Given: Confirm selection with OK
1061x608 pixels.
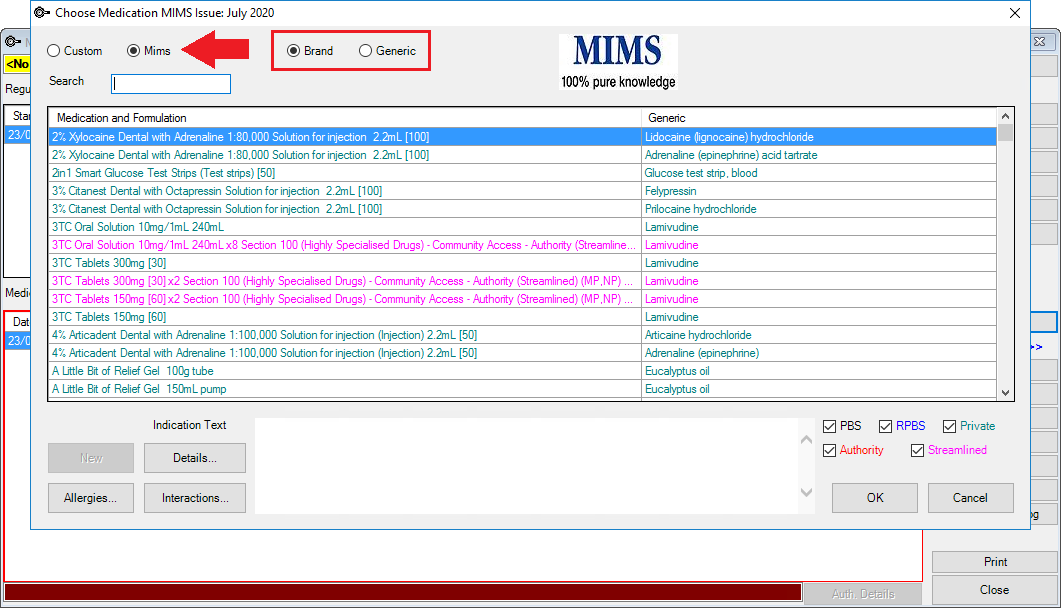Looking at the screenshot, I should (x=875, y=498).
